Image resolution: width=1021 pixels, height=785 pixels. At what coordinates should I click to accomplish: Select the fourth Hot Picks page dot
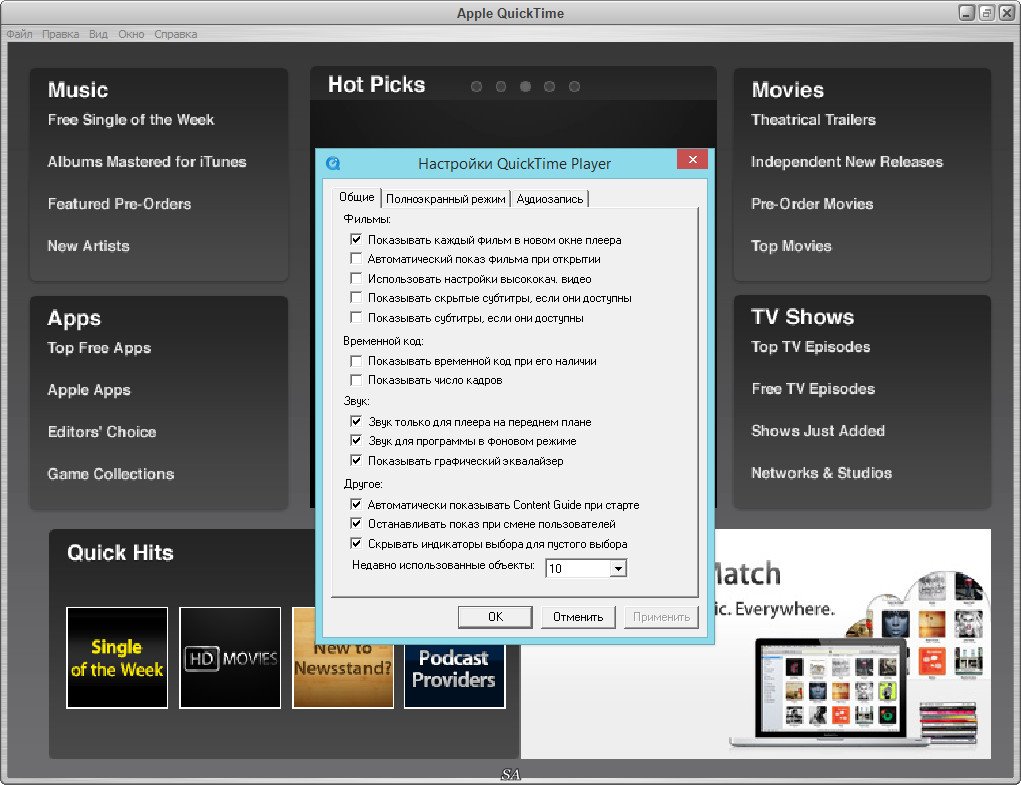coord(550,87)
